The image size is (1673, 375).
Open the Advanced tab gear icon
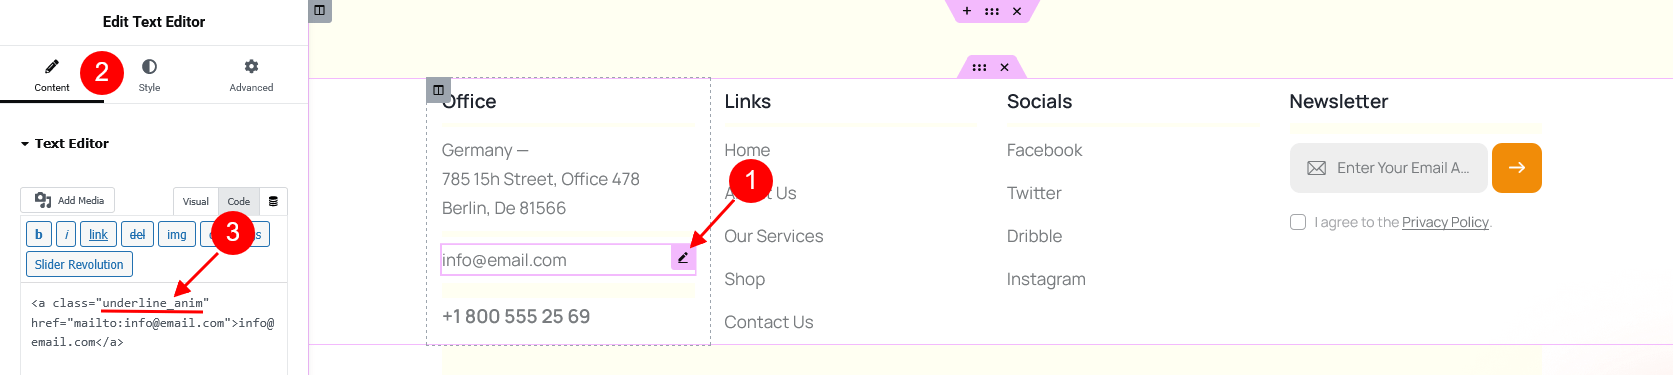tap(251, 75)
